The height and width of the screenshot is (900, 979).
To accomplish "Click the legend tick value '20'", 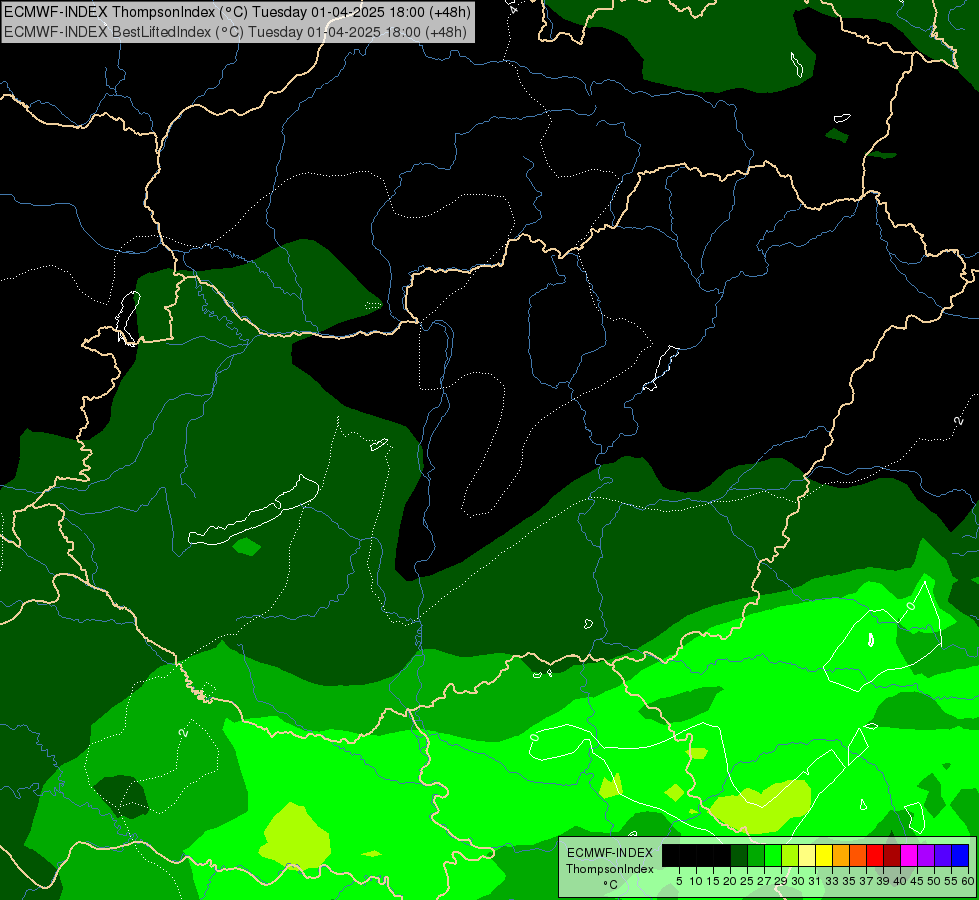I will [730, 881].
